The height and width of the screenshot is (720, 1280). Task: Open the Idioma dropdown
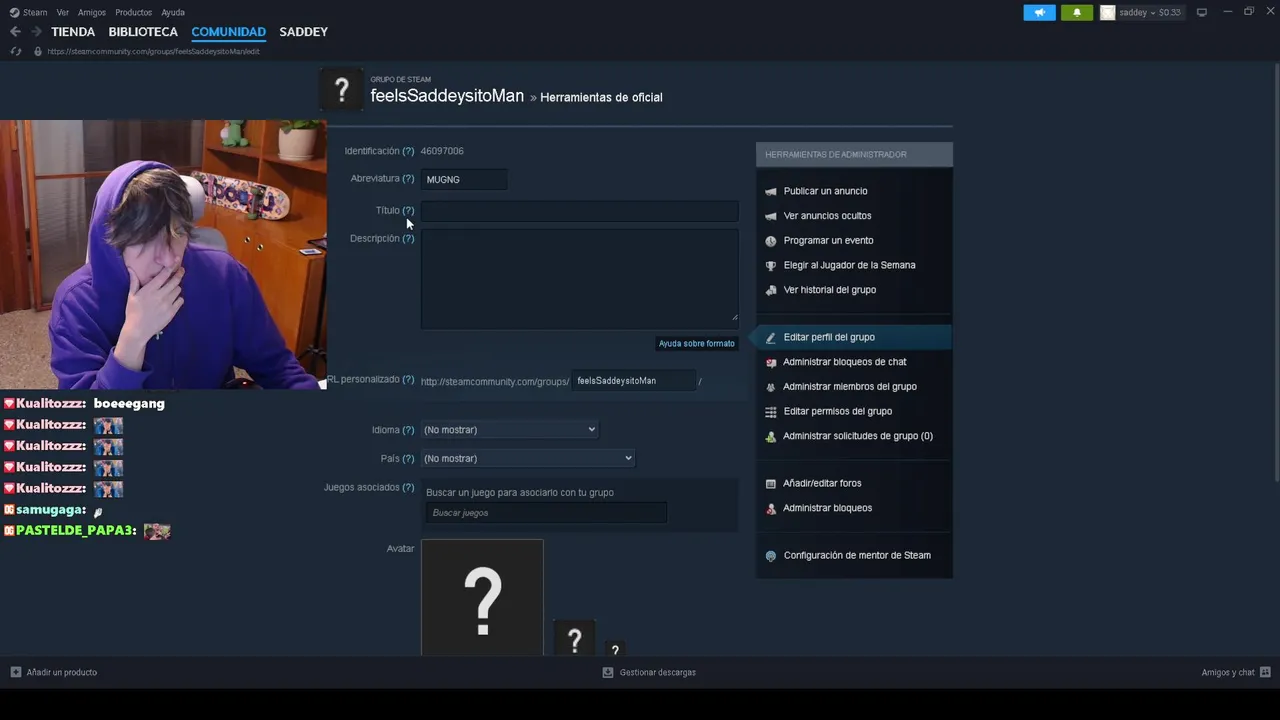pyautogui.click(x=509, y=430)
